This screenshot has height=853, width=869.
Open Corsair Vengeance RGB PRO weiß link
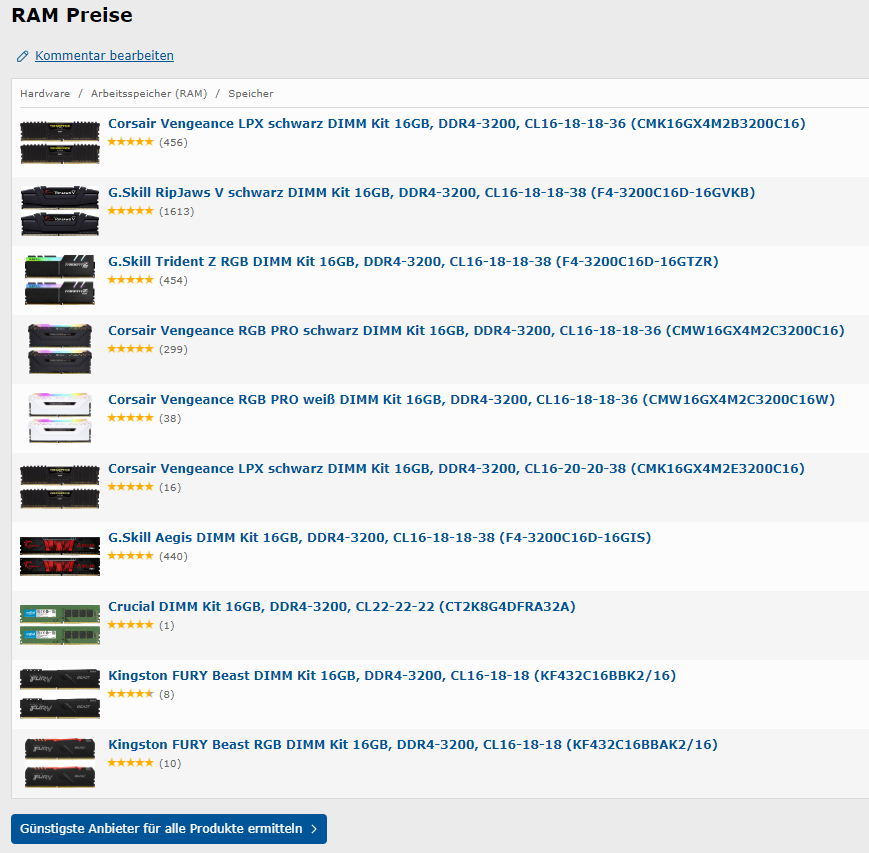(471, 400)
